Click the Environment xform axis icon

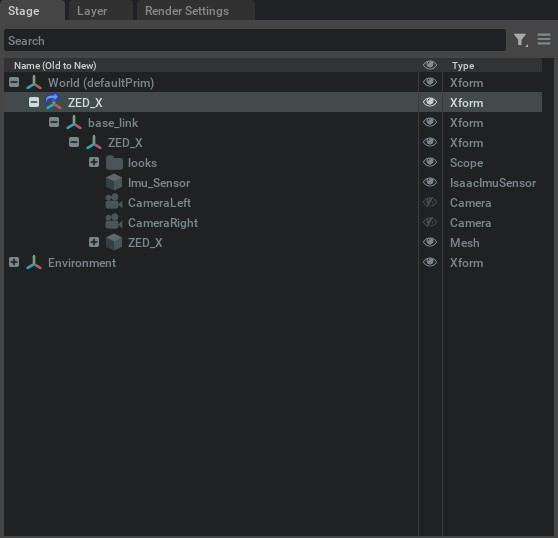tap(34, 263)
